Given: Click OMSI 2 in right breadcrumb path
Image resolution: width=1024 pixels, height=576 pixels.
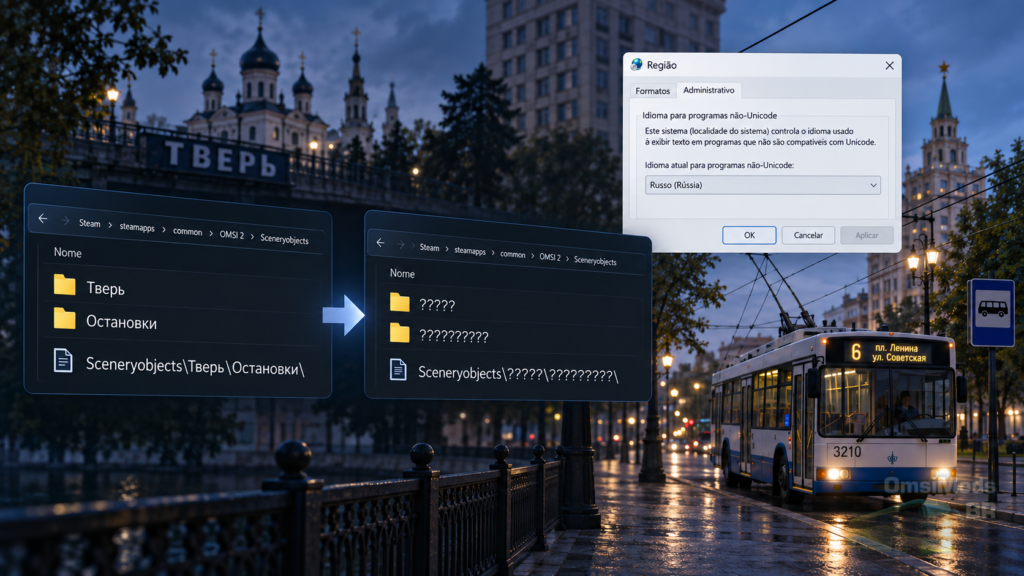Looking at the screenshot, I should pyautogui.click(x=550, y=257).
